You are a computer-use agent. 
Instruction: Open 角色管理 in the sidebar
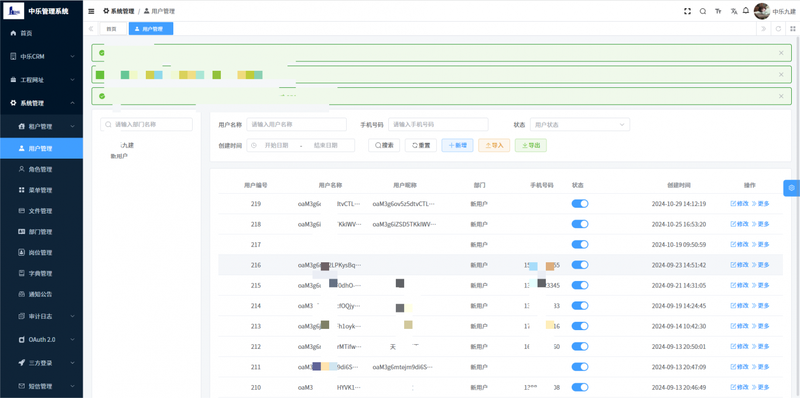tap(41, 169)
